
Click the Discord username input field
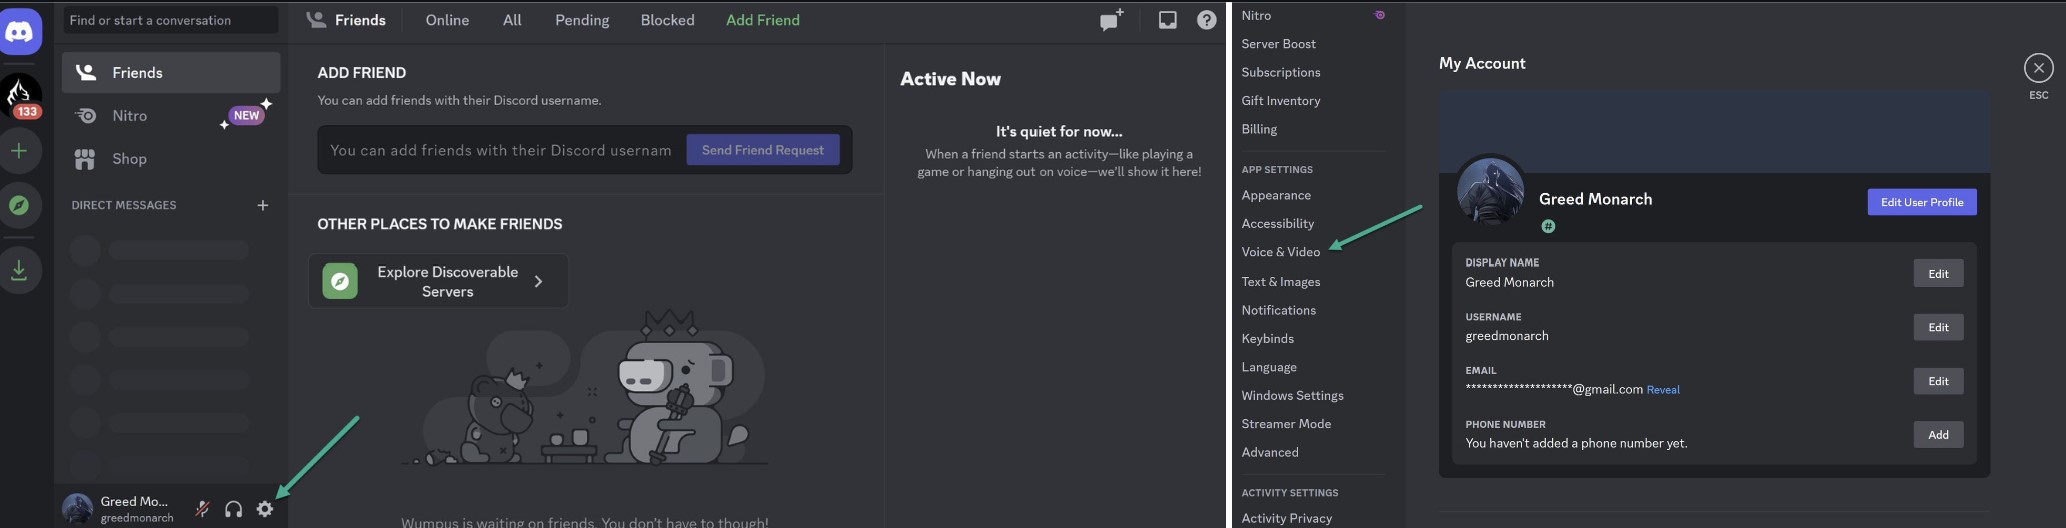pyautogui.click(x=501, y=150)
